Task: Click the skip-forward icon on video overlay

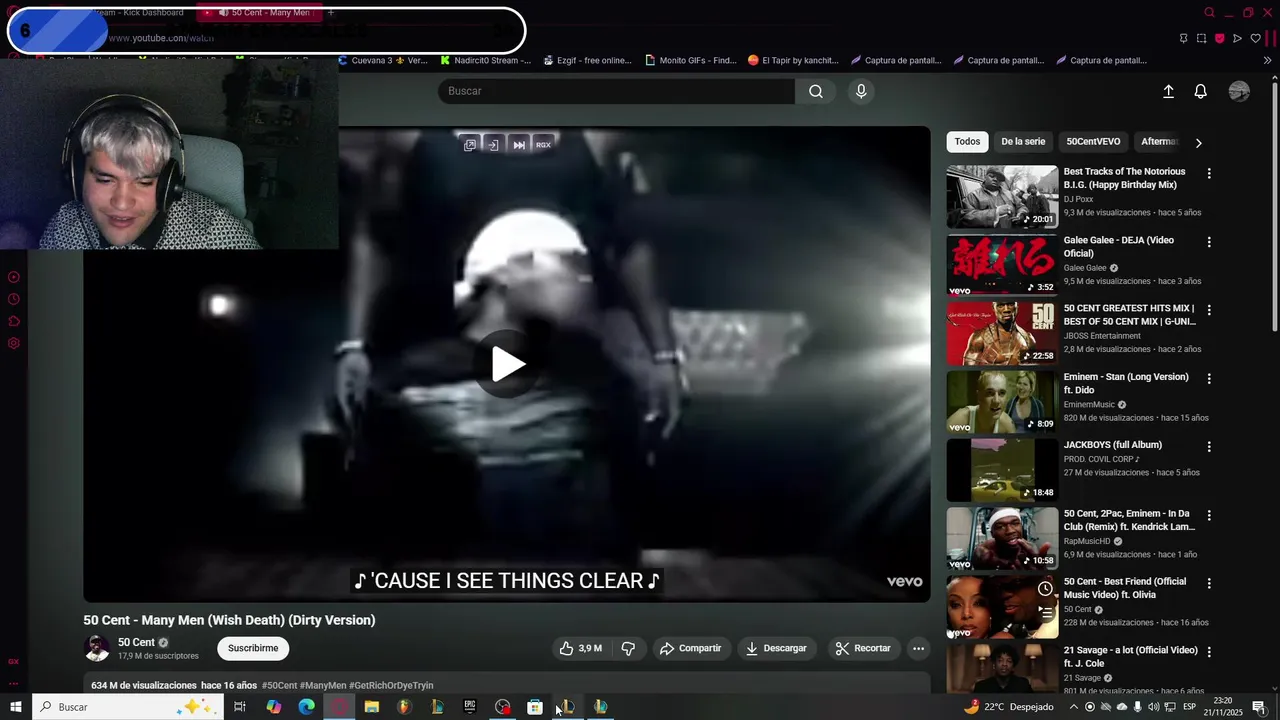Action: tap(519, 145)
